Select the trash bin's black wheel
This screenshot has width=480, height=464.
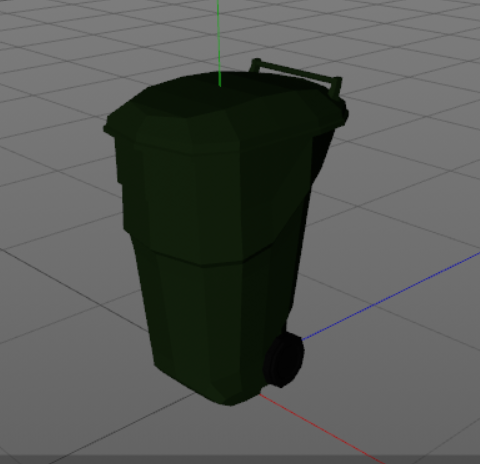point(284,360)
